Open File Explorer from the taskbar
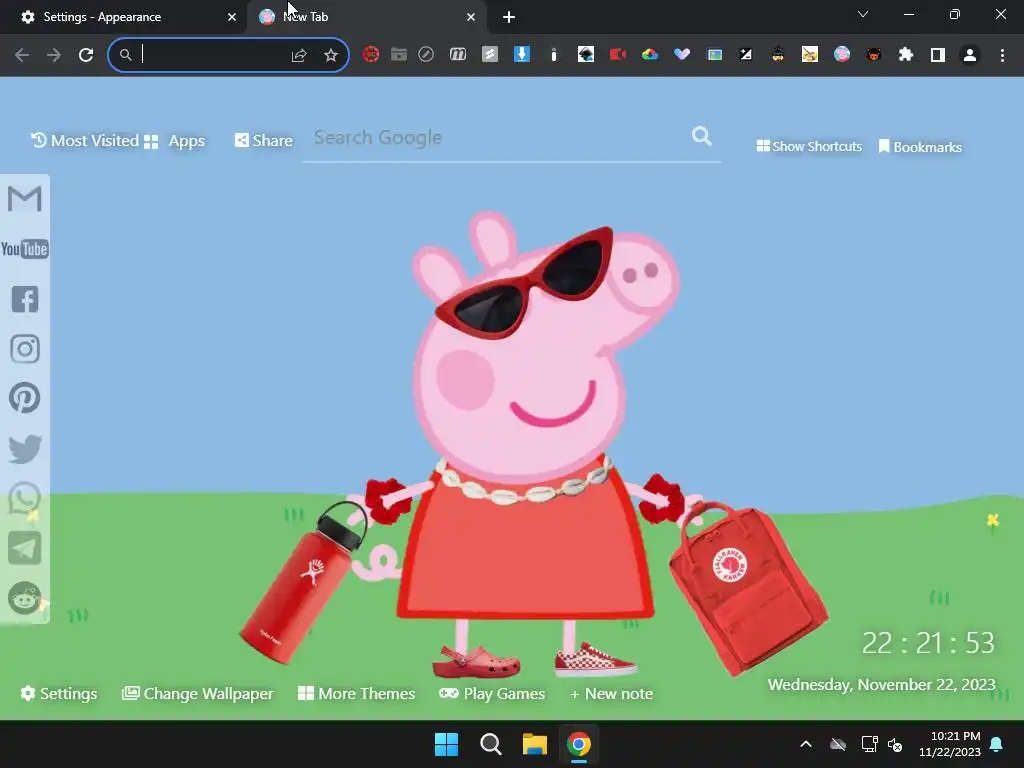The width and height of the screenshot is (1024, 768). (534, 744)
